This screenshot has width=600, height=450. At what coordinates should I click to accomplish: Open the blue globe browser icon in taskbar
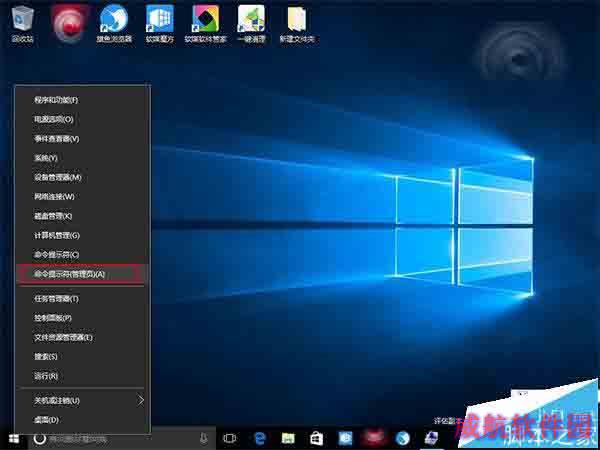click(x=403, y=439)
